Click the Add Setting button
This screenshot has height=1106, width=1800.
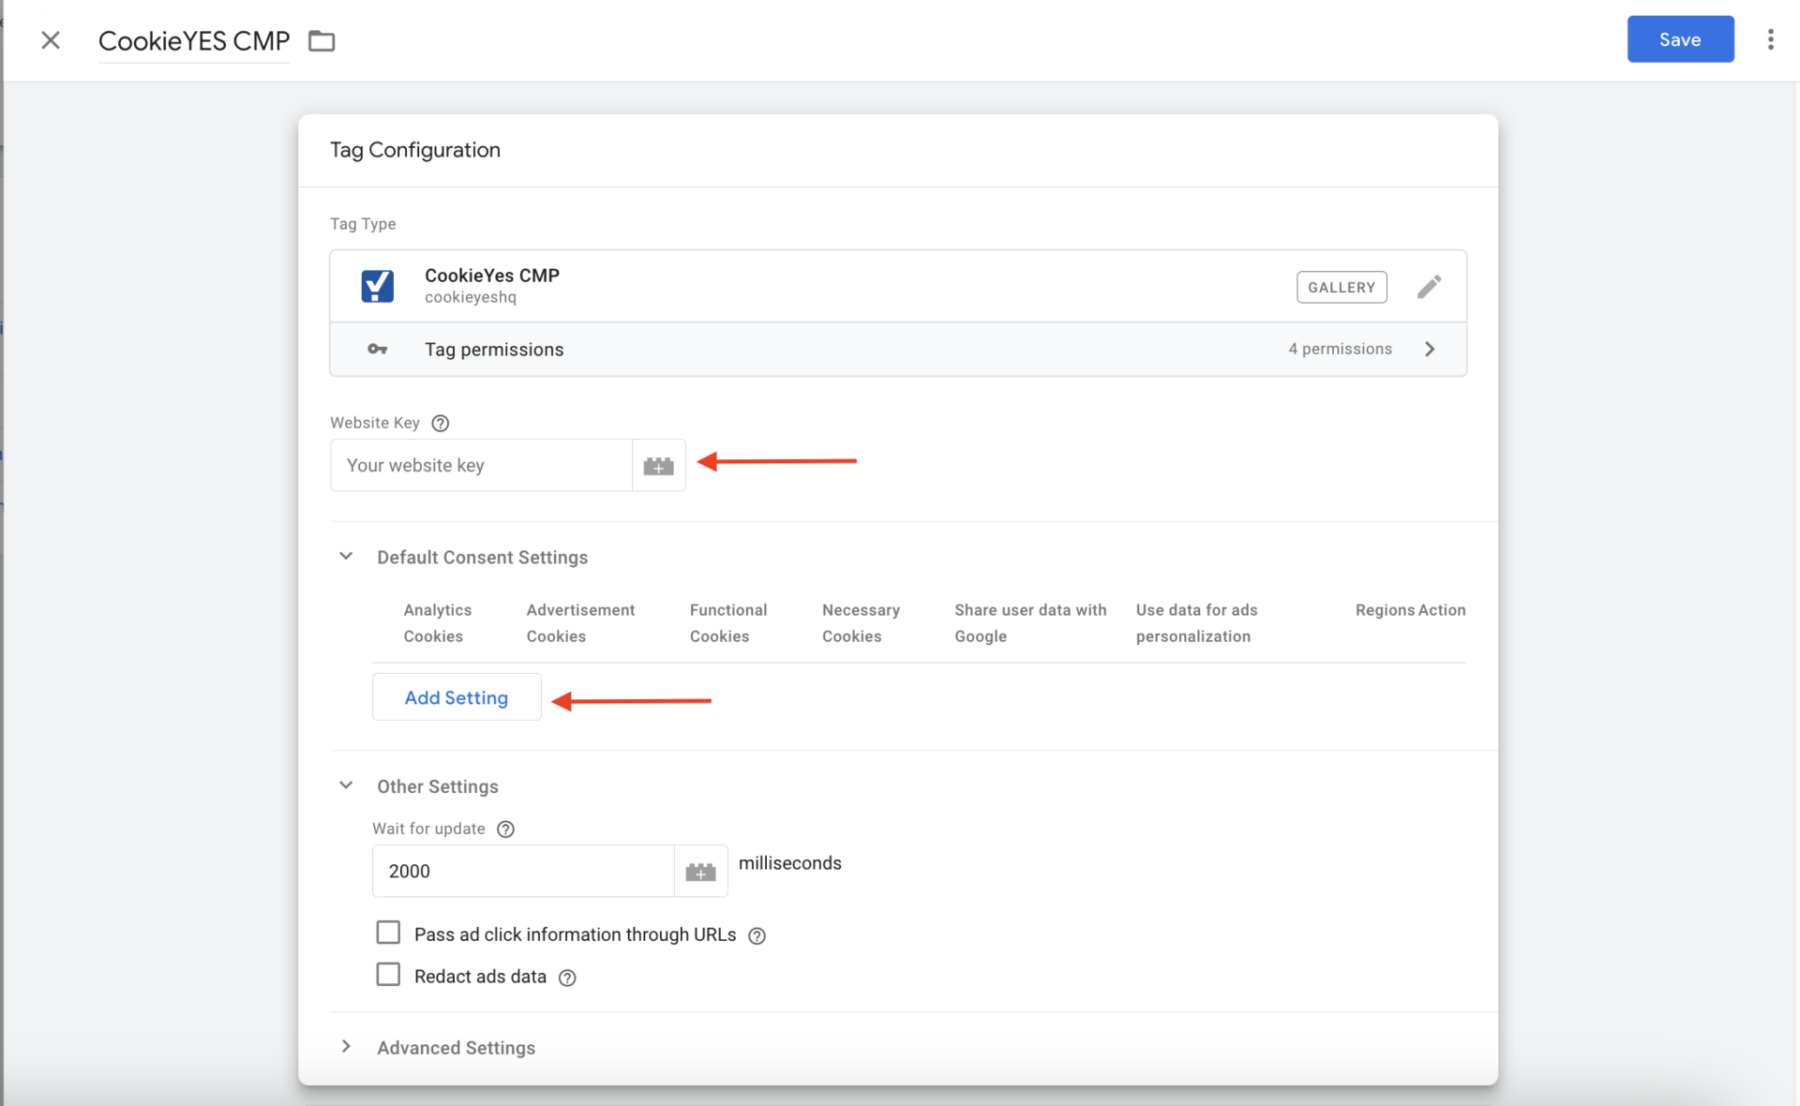coord(456,697)
